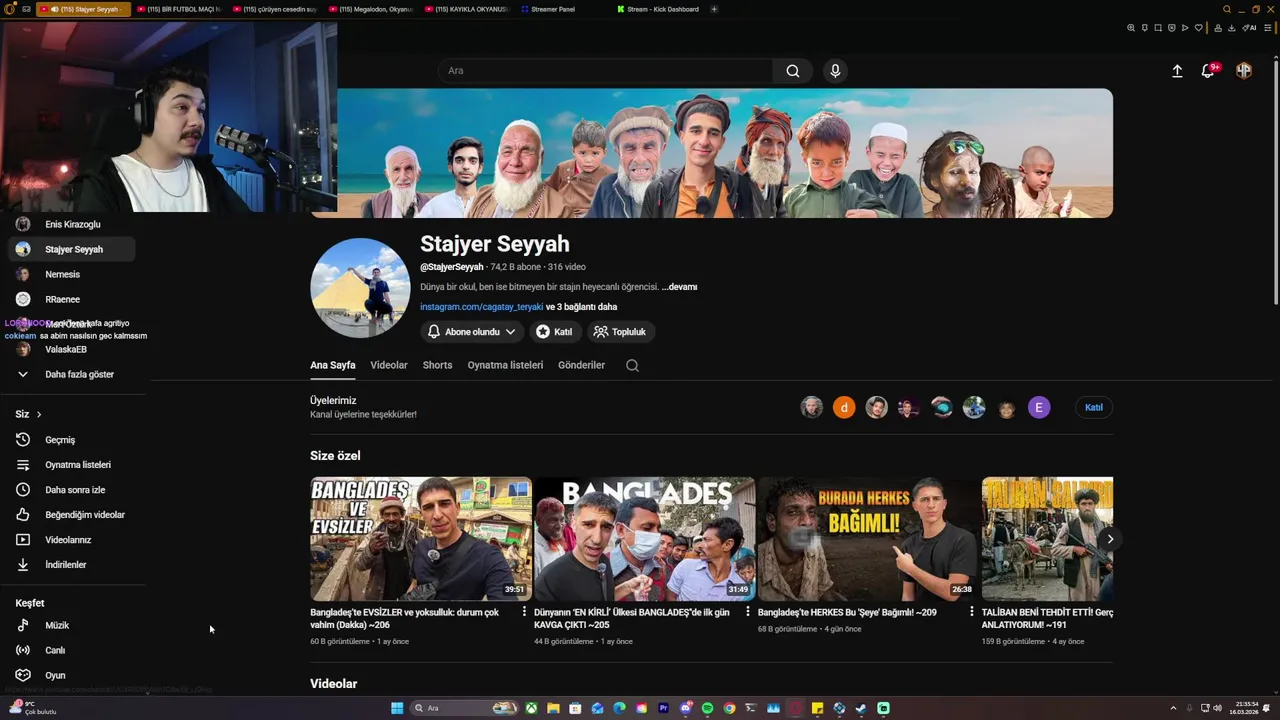1280x720 pixels.
Task: Open the account avatar menu
Action: click(x=1244, y=71)
